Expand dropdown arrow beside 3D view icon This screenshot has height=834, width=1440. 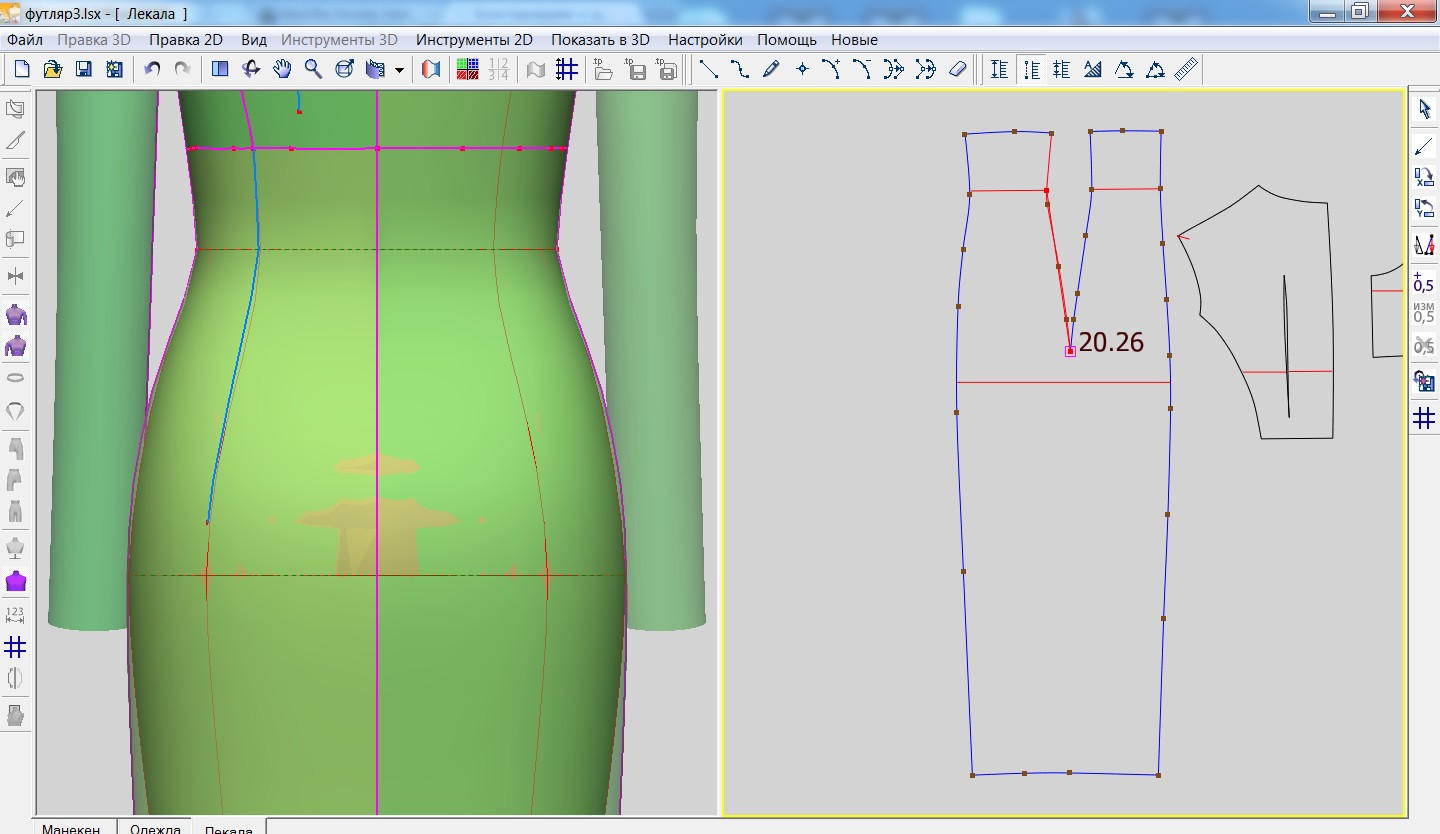399,70
